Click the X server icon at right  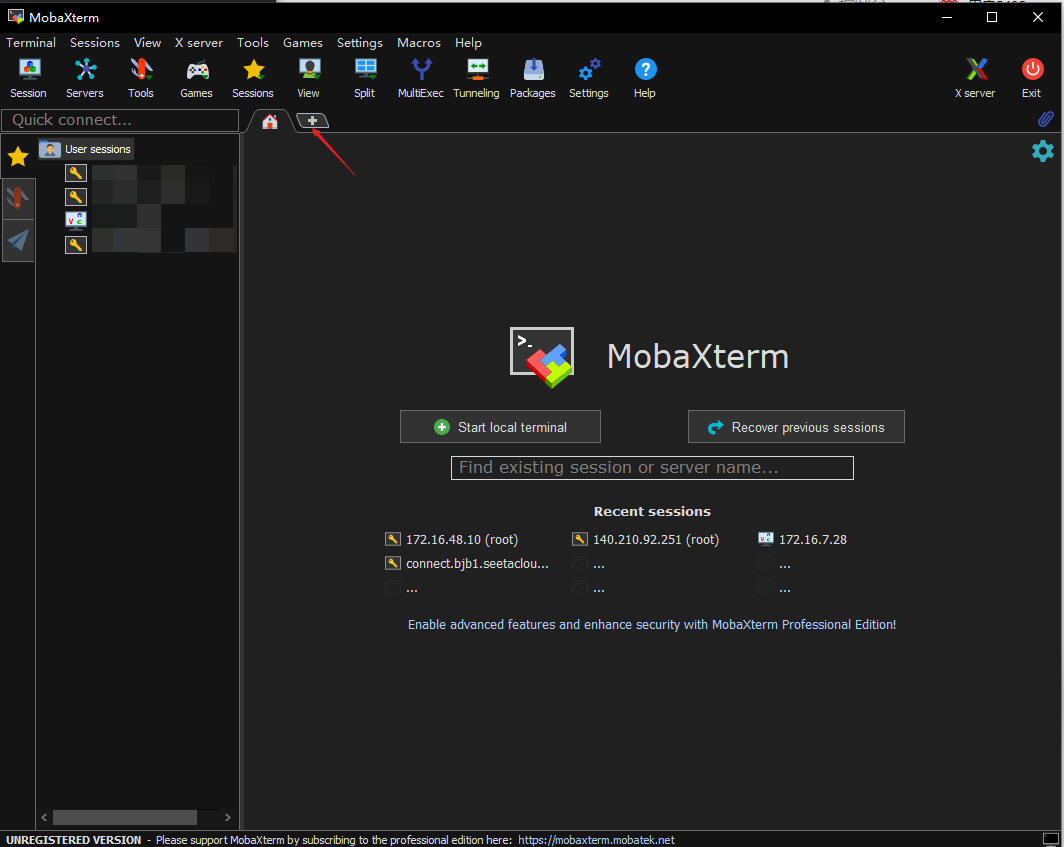[x=975, y=78]
